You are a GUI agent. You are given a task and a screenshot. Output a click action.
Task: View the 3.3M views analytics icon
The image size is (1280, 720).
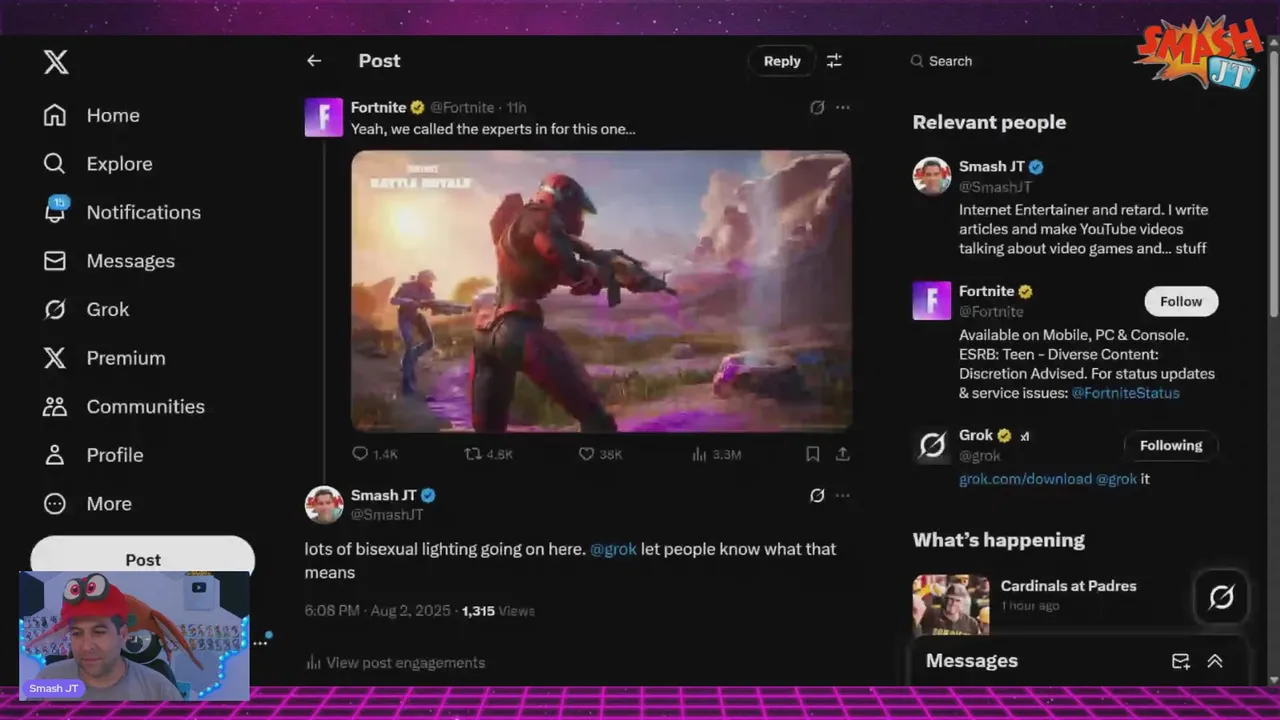[x=699, y=454]
